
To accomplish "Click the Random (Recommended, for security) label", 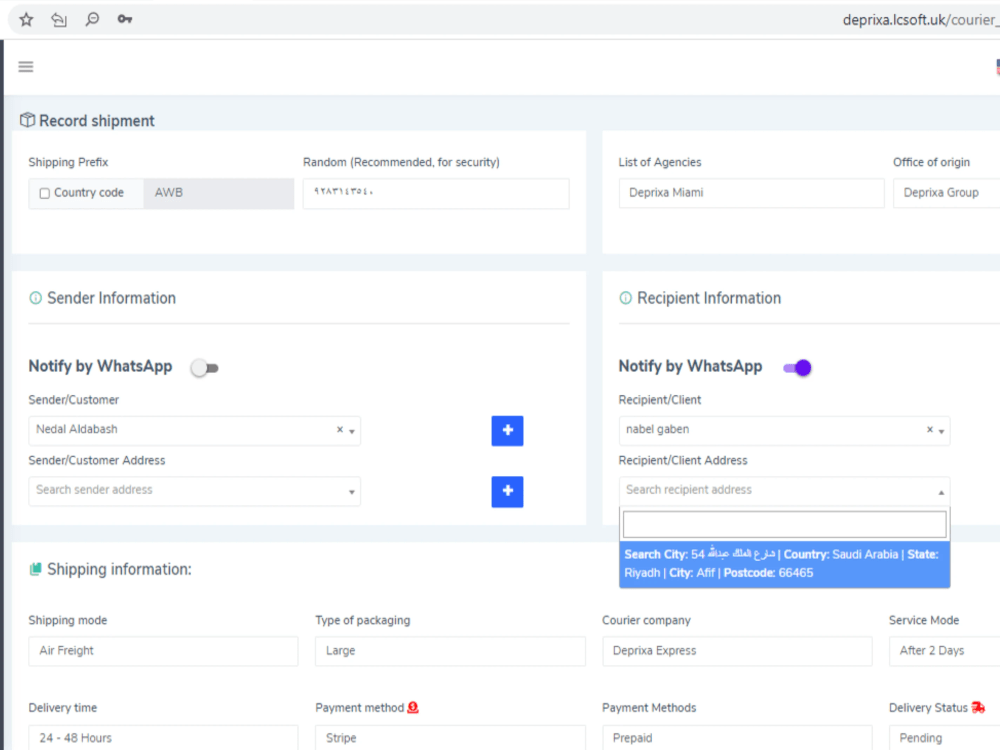I will tap(401, 162).
